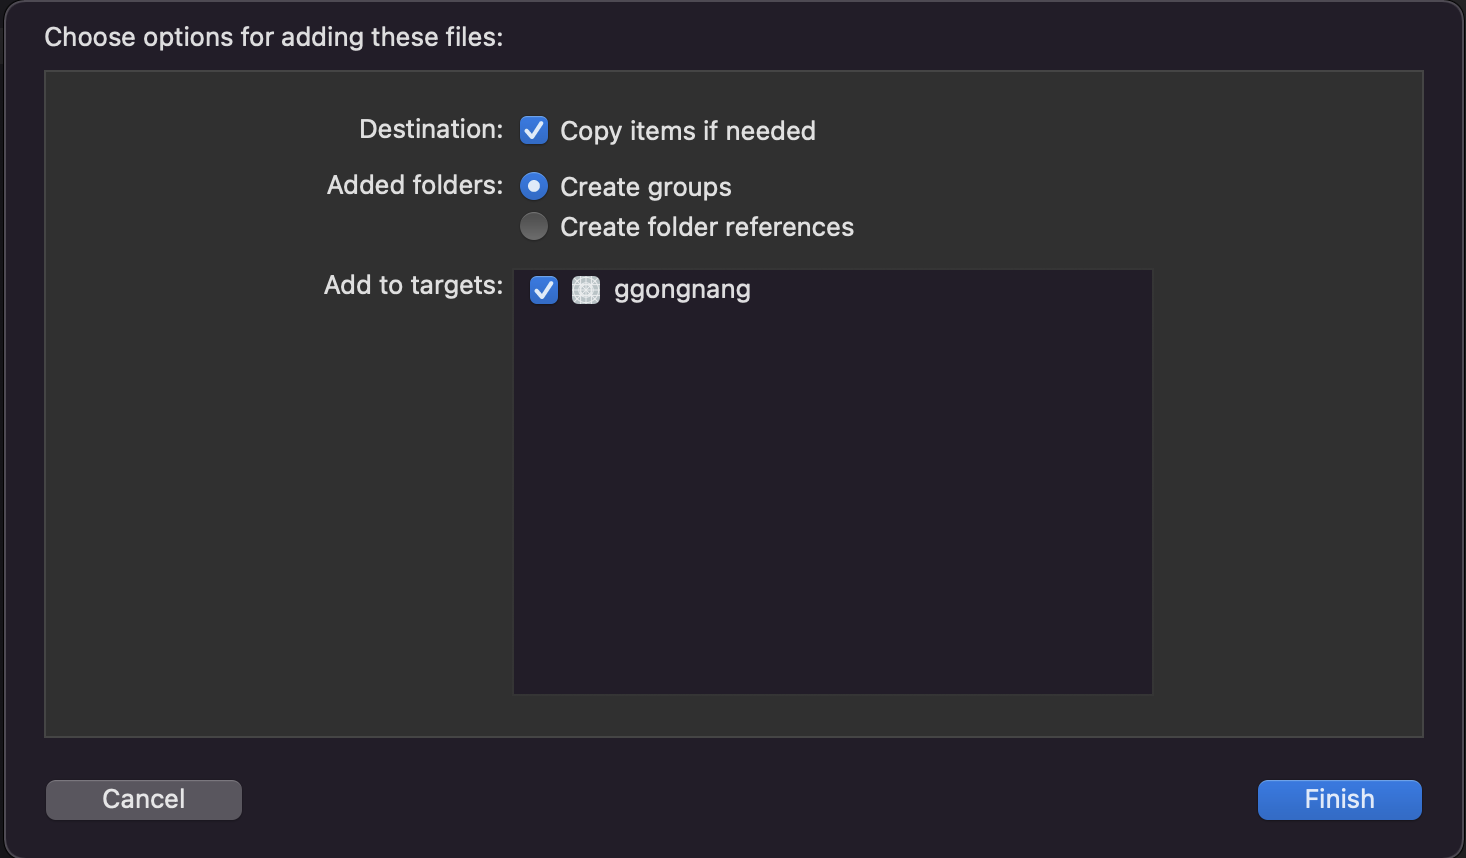Uncheck the Copy items if needed checkbox
The width and height of the screenshot is (1466, 858).
pos(534,130)
